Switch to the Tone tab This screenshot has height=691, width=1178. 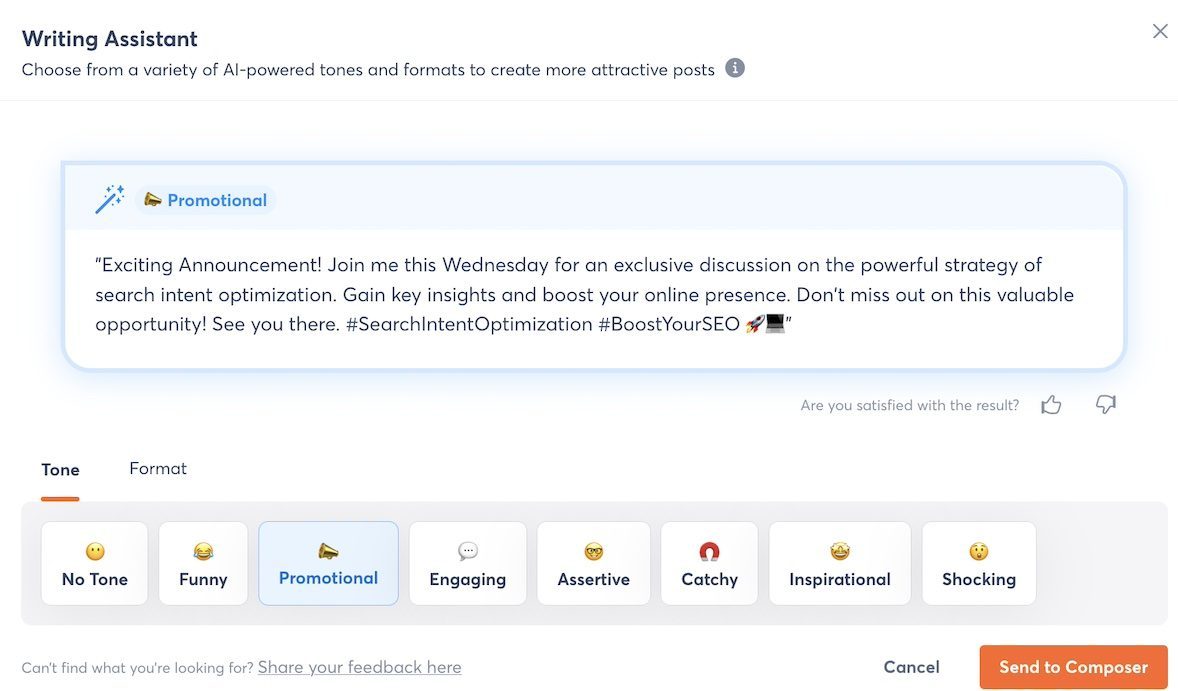point(60,469)
